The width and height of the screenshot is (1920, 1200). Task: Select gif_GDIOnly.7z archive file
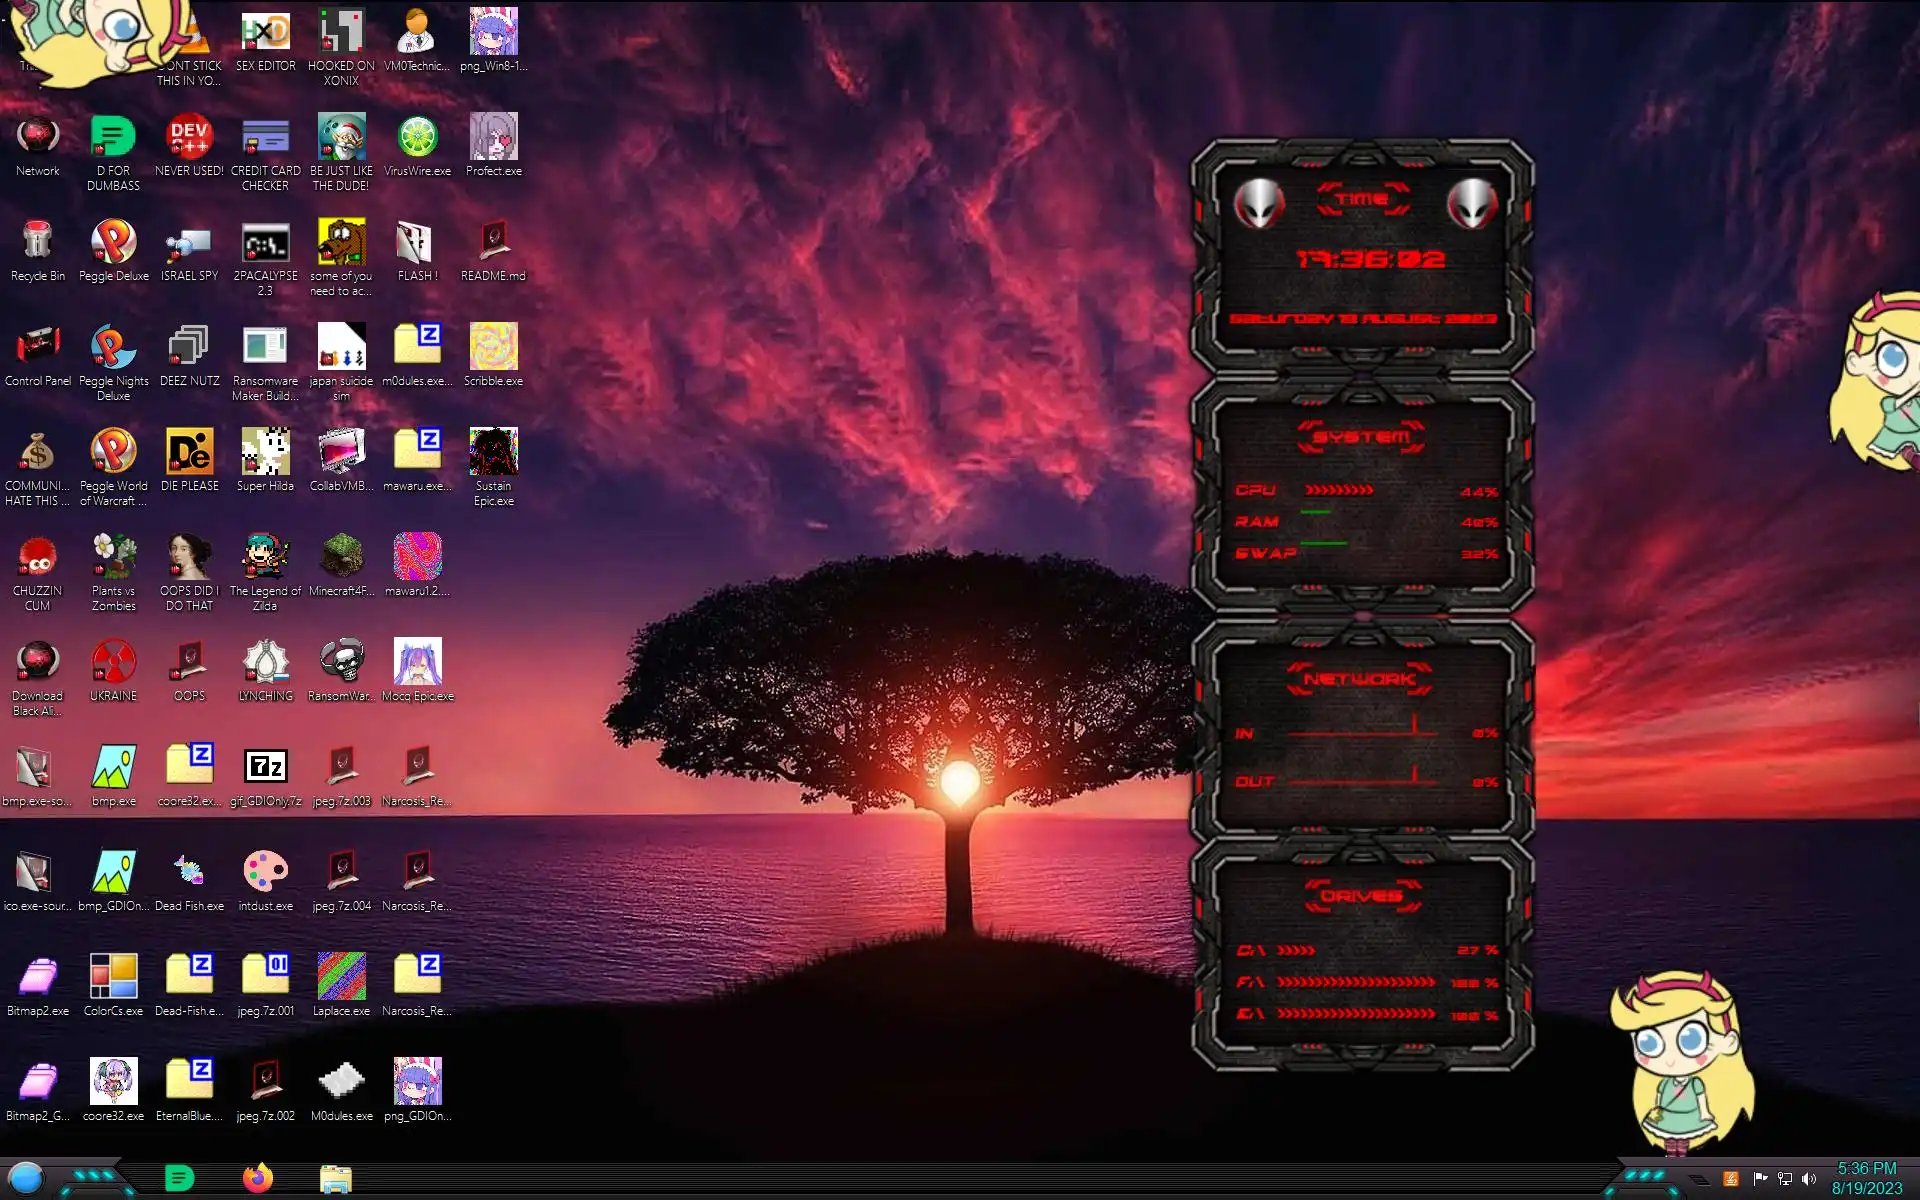[265, 768]
